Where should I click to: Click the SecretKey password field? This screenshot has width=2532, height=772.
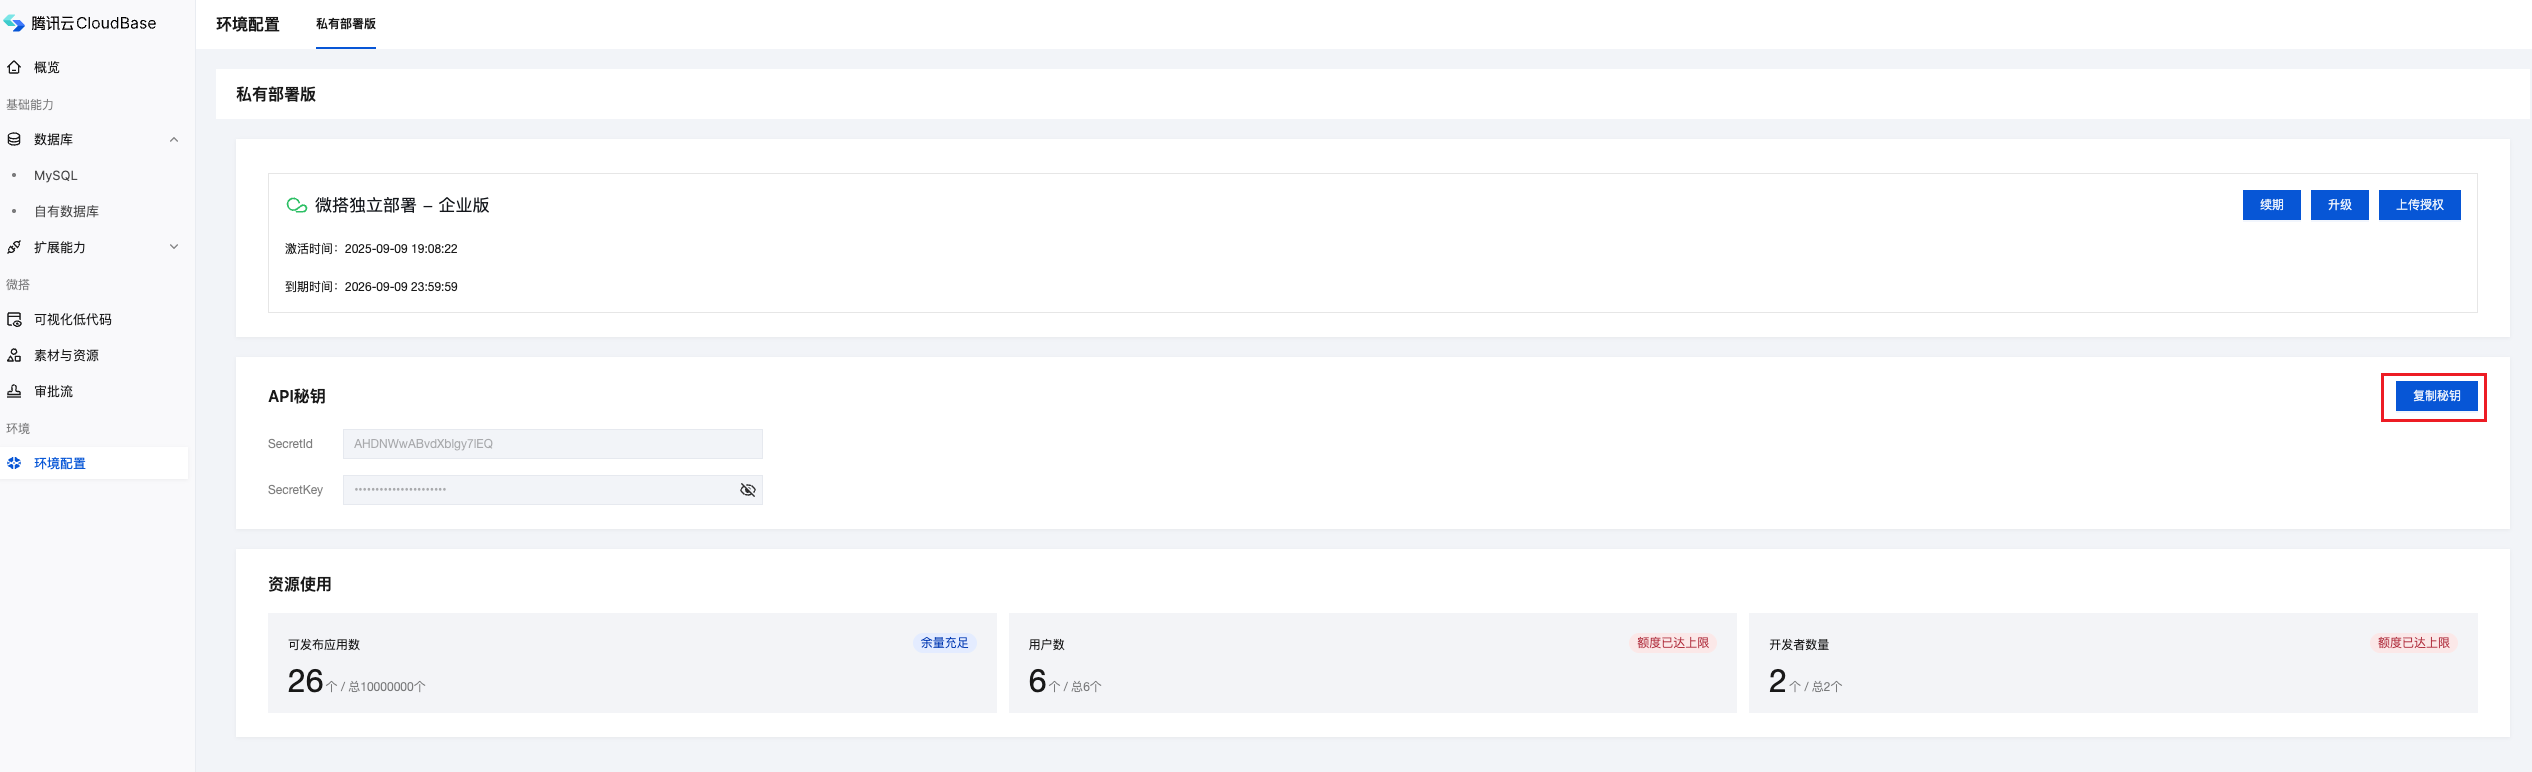click(x=540, y=490)
